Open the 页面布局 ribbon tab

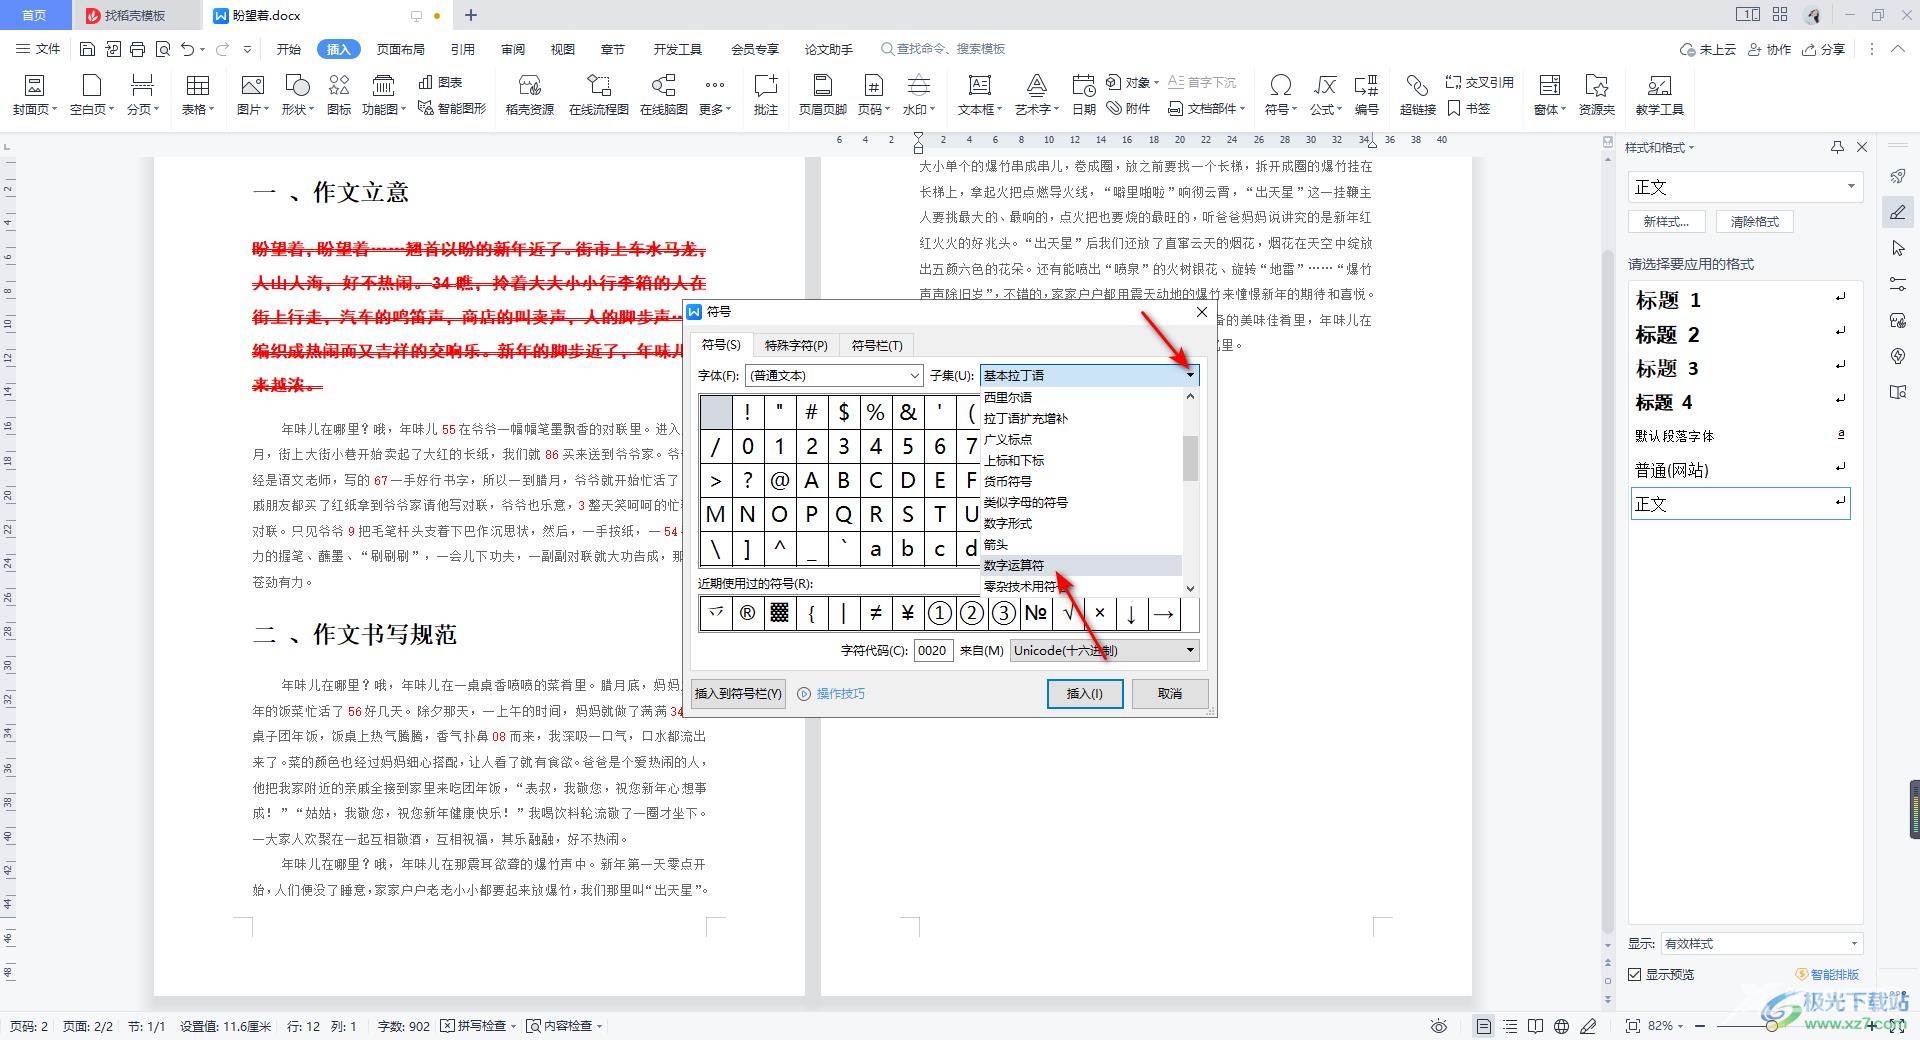click(400, 49)
